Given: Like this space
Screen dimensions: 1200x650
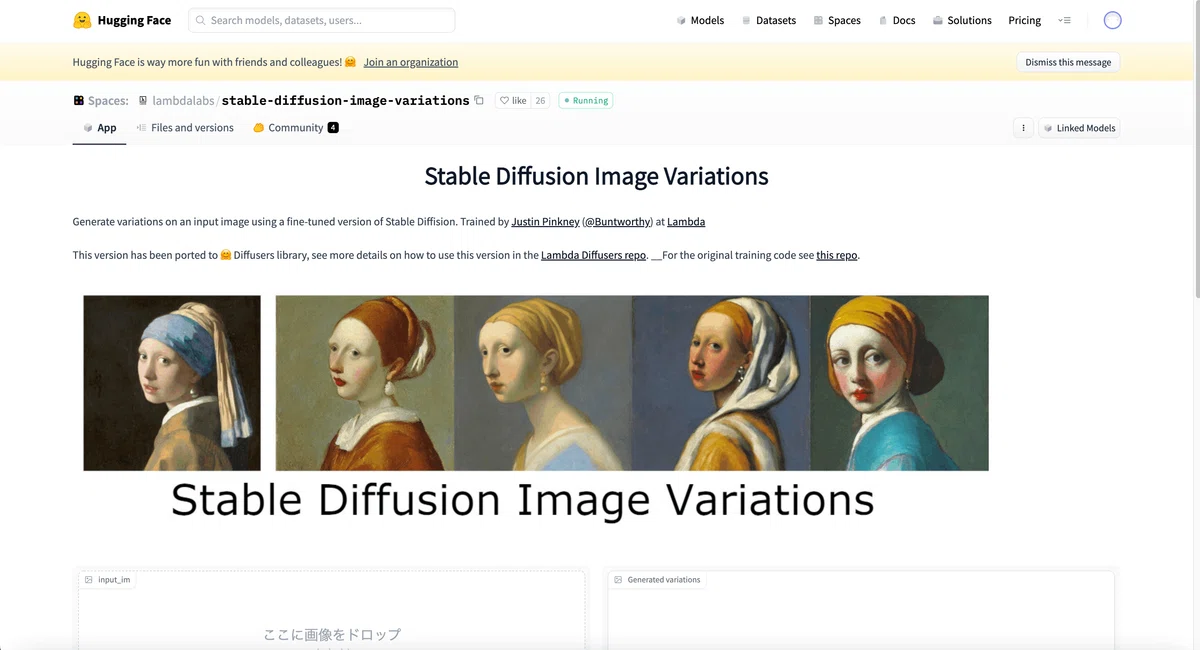Looking at the screenshot, I should [513, 100].
